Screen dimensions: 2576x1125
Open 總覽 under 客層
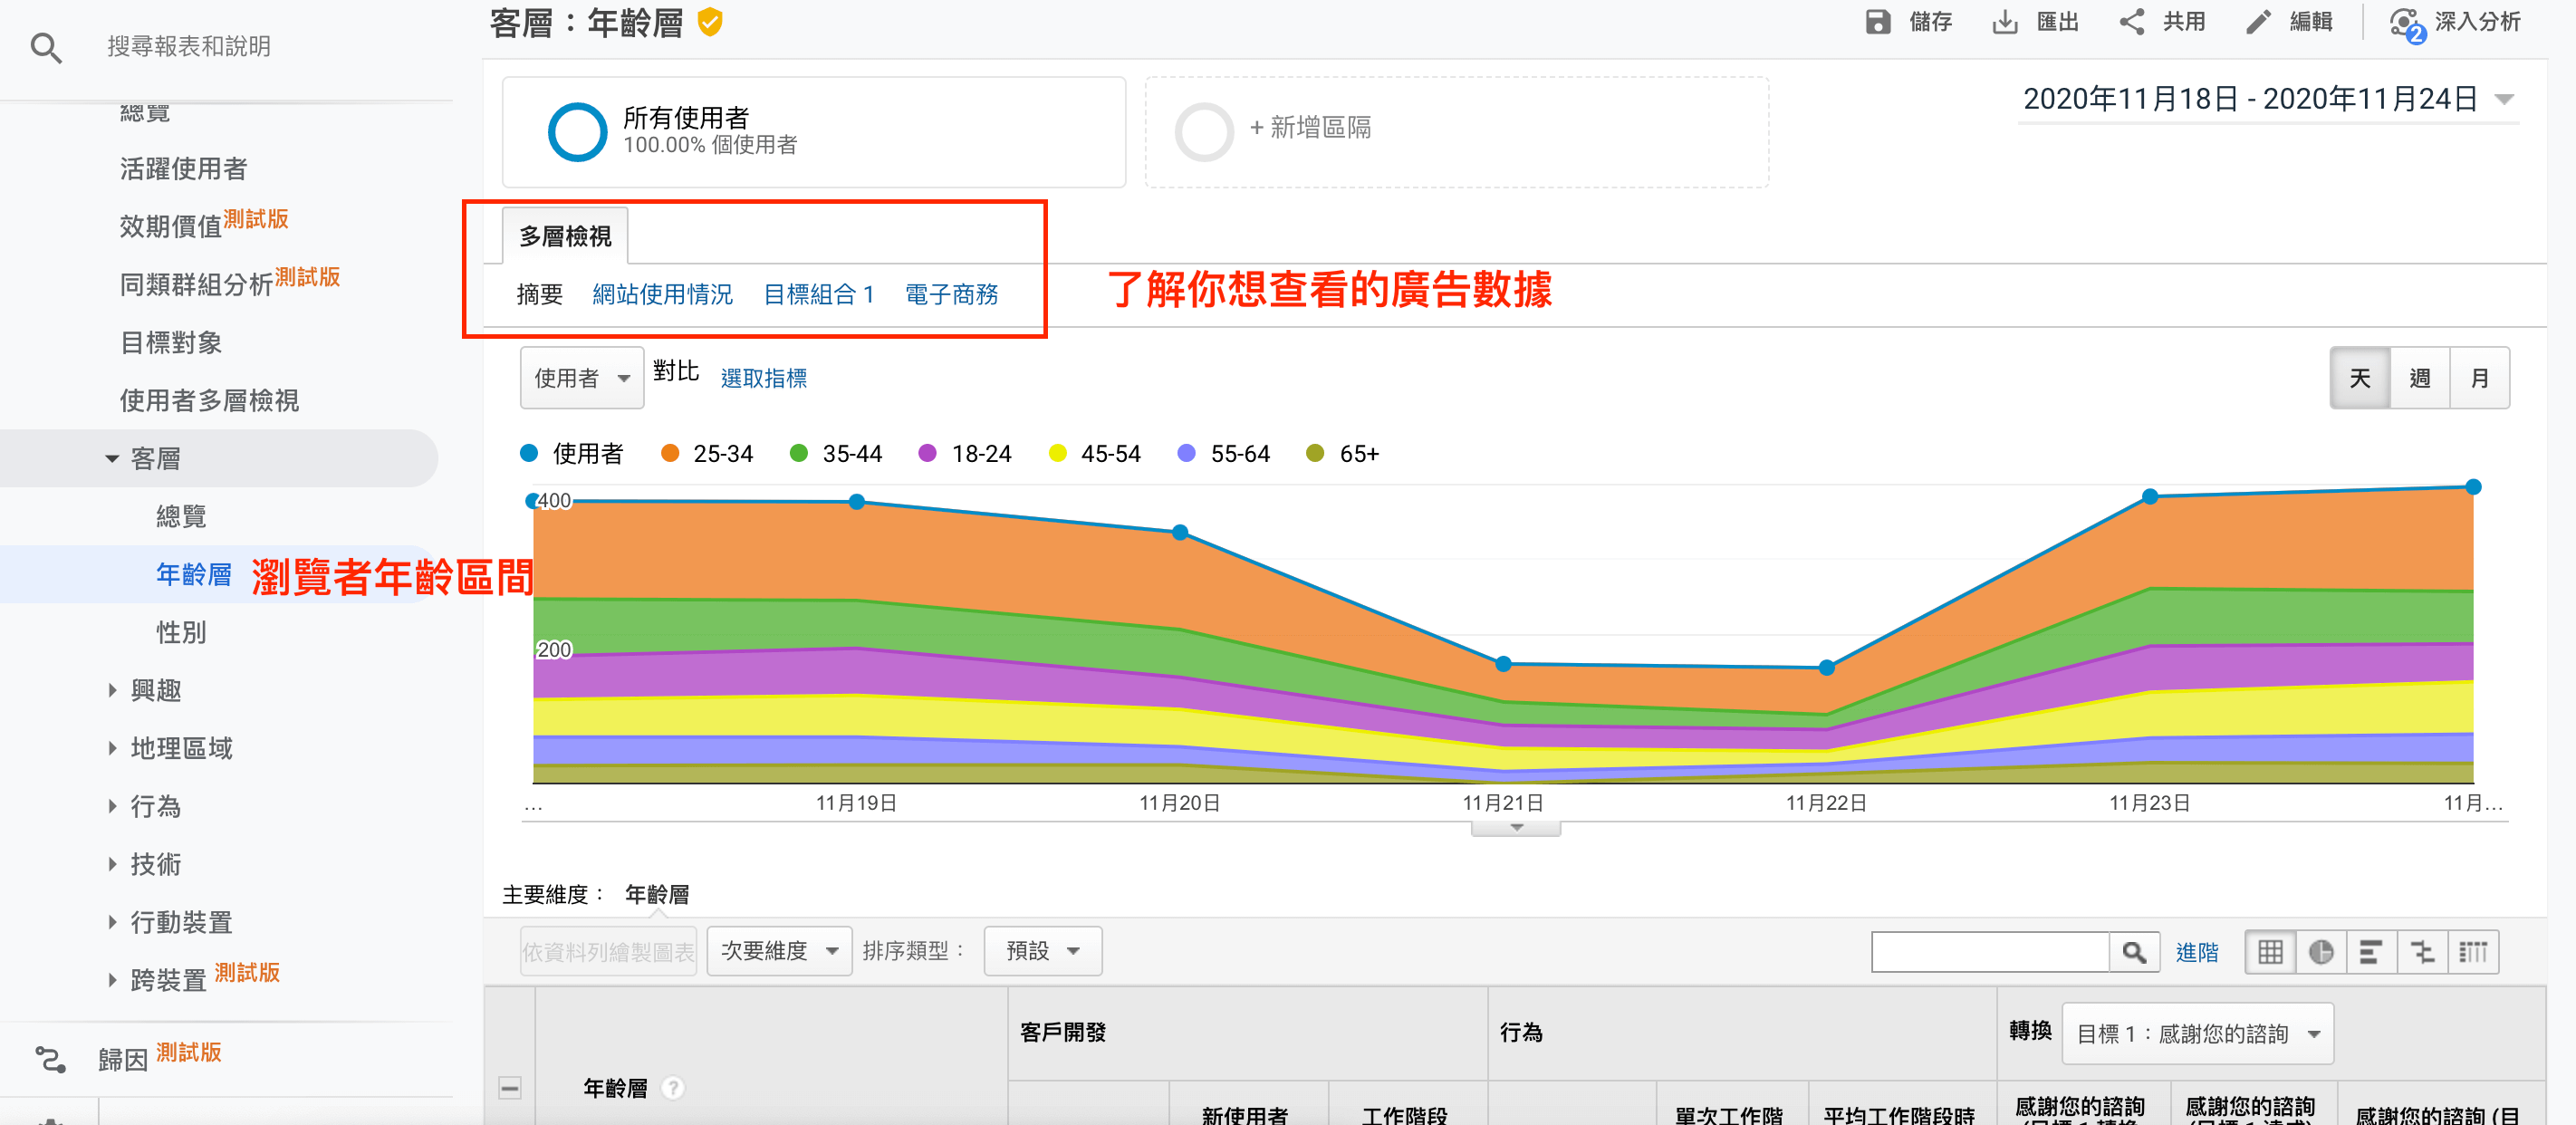coord(181,516)
